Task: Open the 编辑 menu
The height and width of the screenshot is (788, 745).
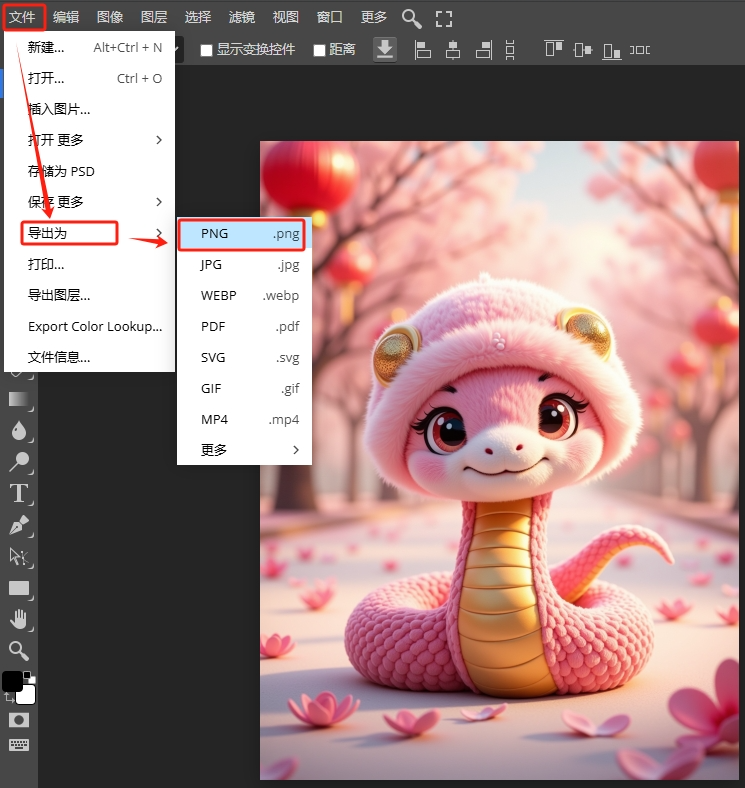Action: tap(66, 17)
